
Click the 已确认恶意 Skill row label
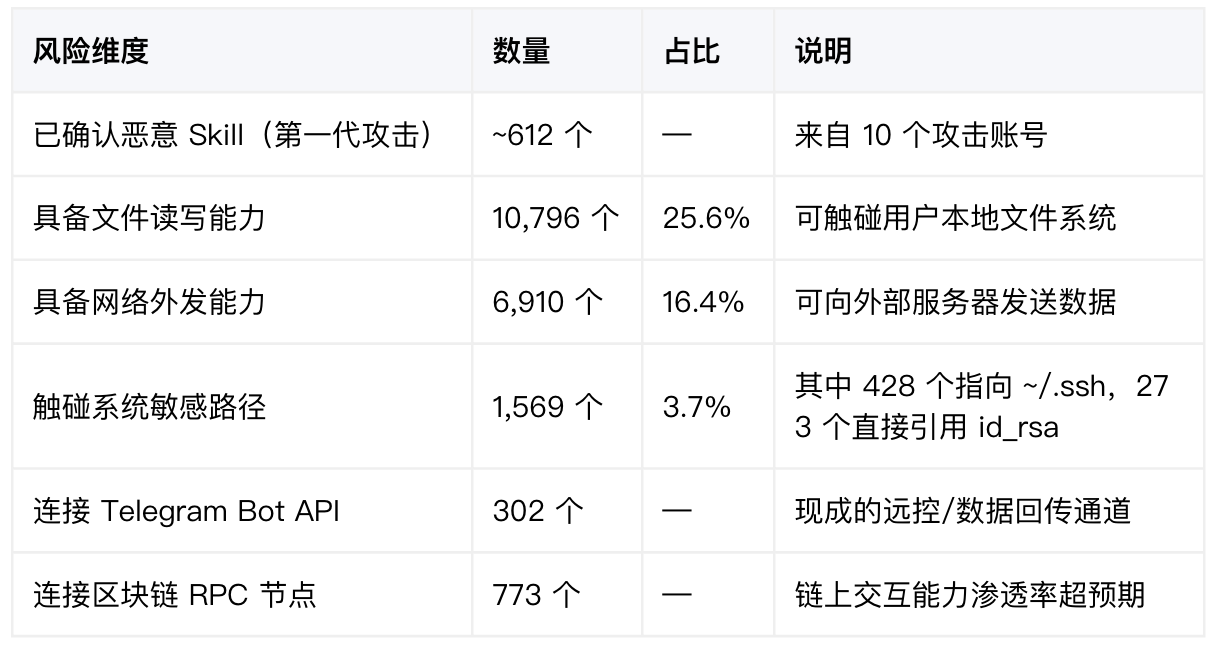pos(234,135)
